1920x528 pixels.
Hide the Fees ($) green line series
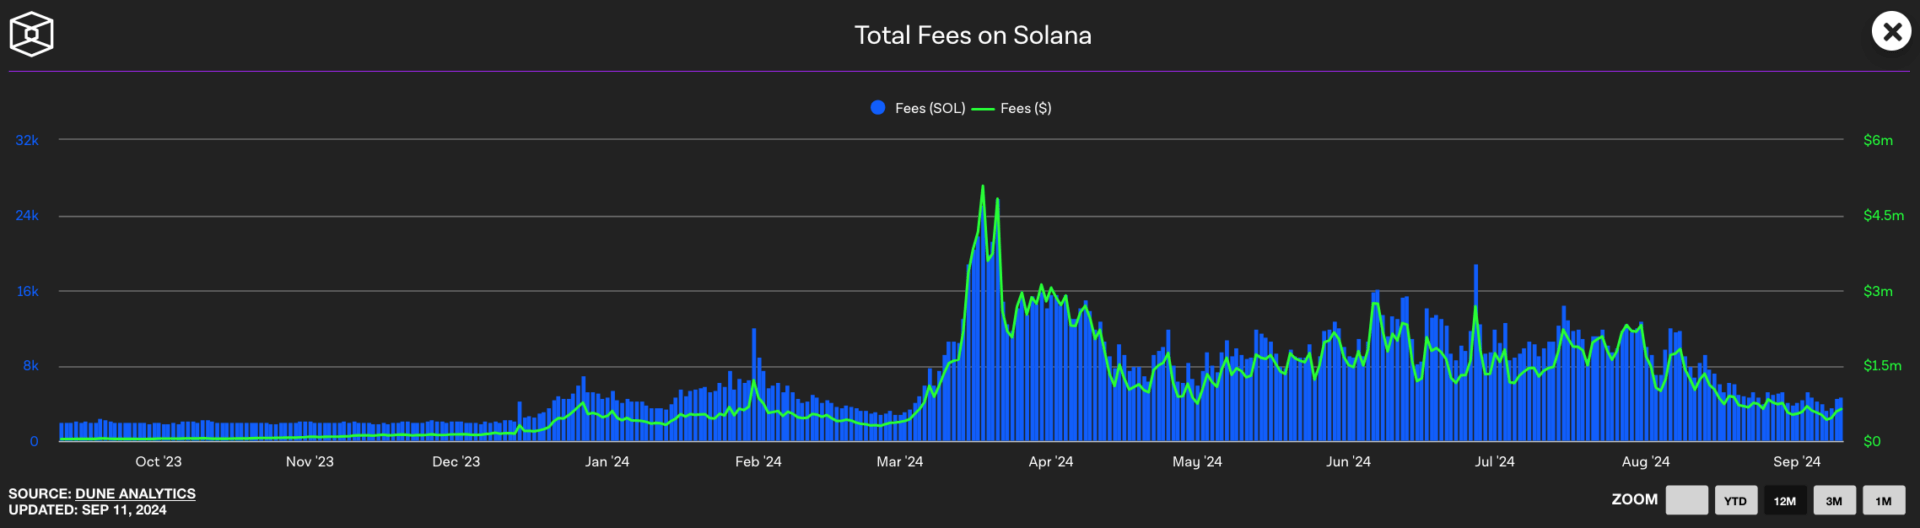tap(1012, 108)
